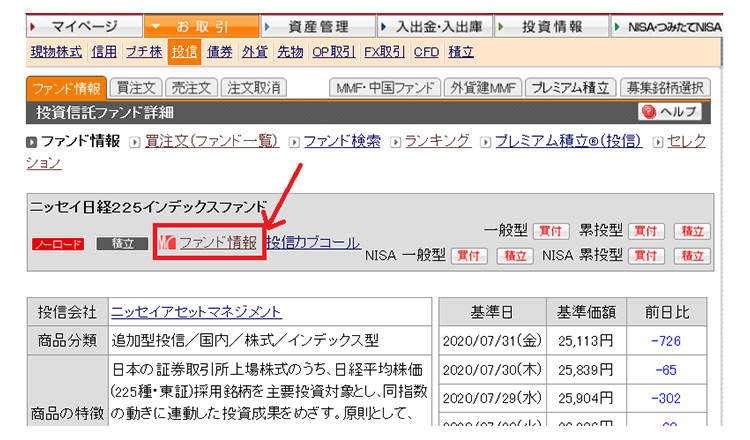This screenshot has height=440, width=750.
Task: Select the highlighted 投信 submenu item
Action: (184, 52)
